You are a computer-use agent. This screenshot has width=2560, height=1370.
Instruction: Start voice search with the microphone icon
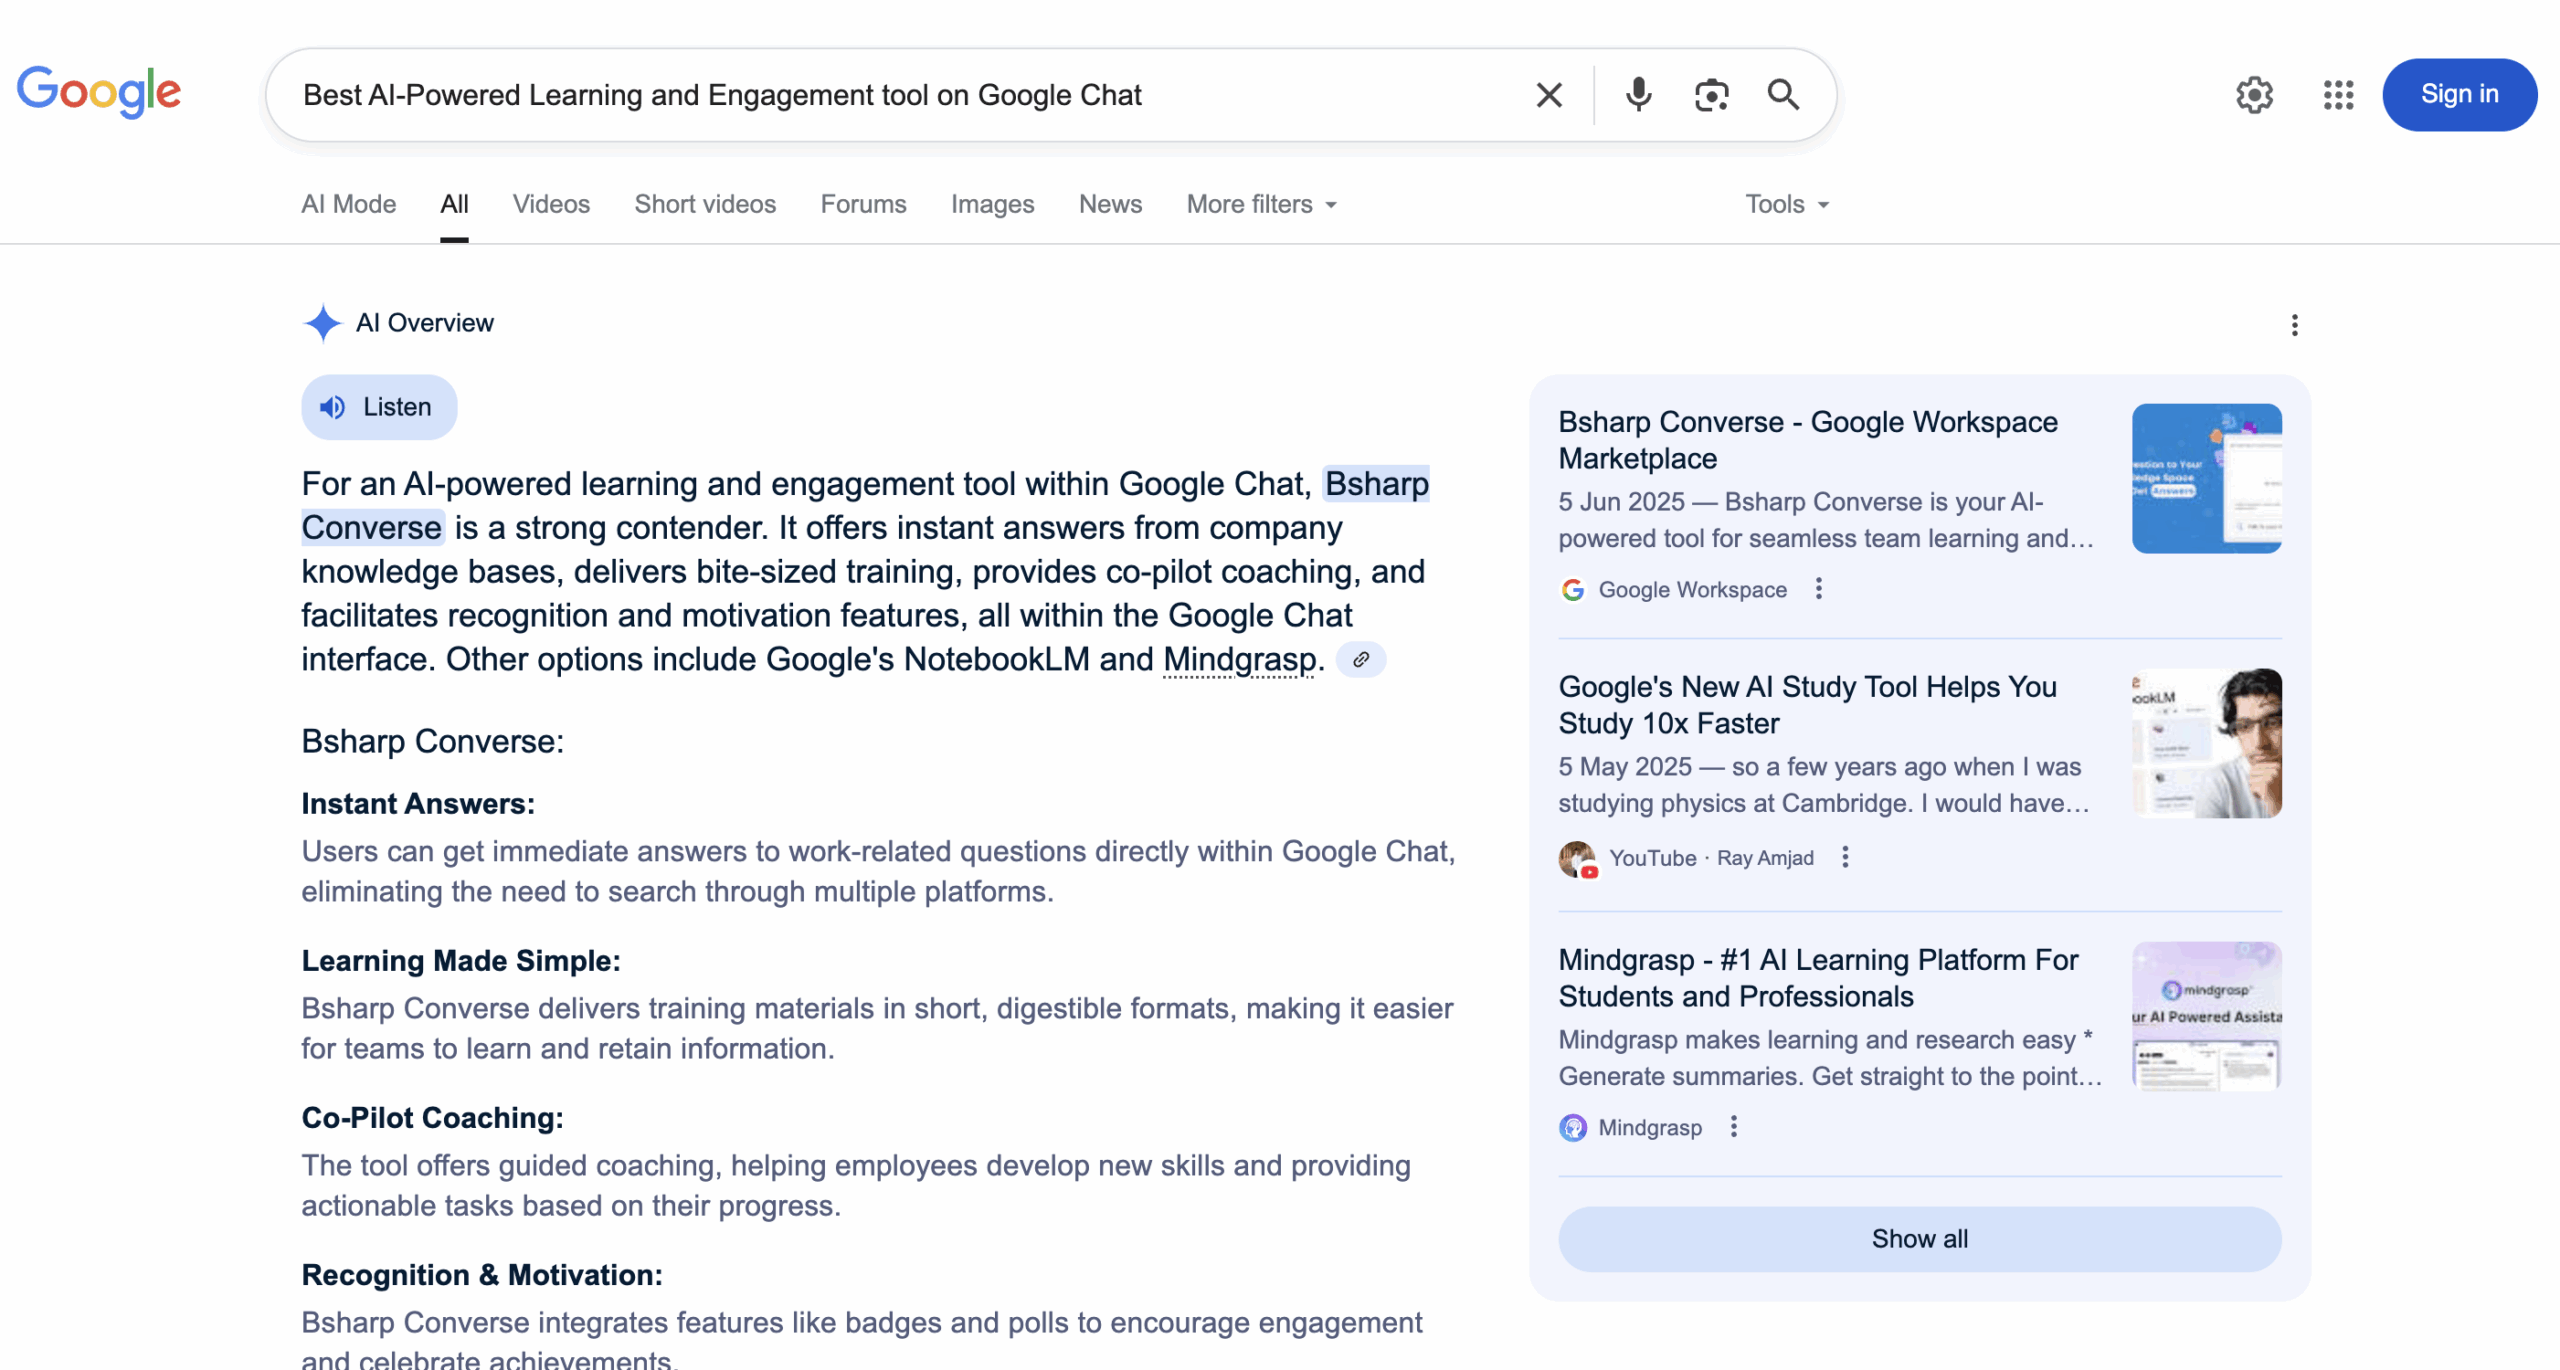pyautogui.click(x=1638, y=95)
